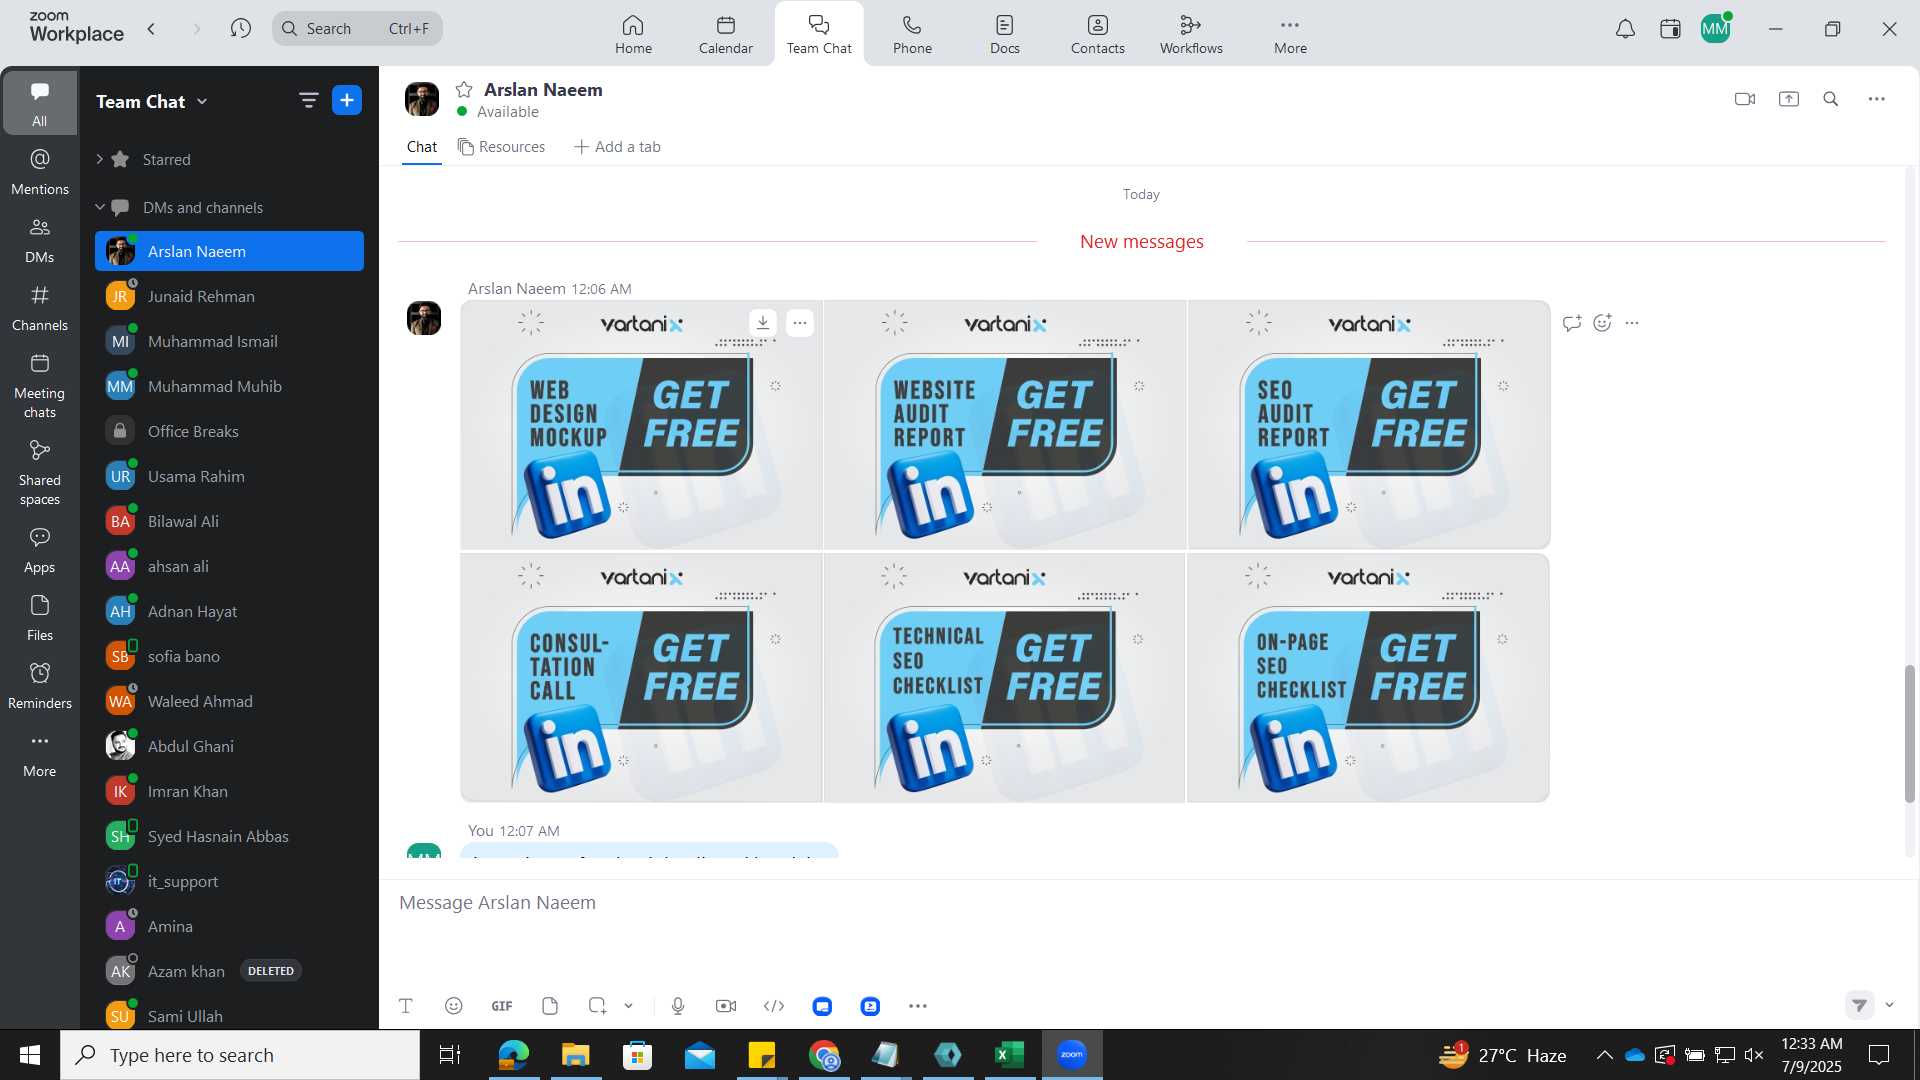
Task: Reply in thread to Arslan's image message
Action: [x=1572, y=323]
